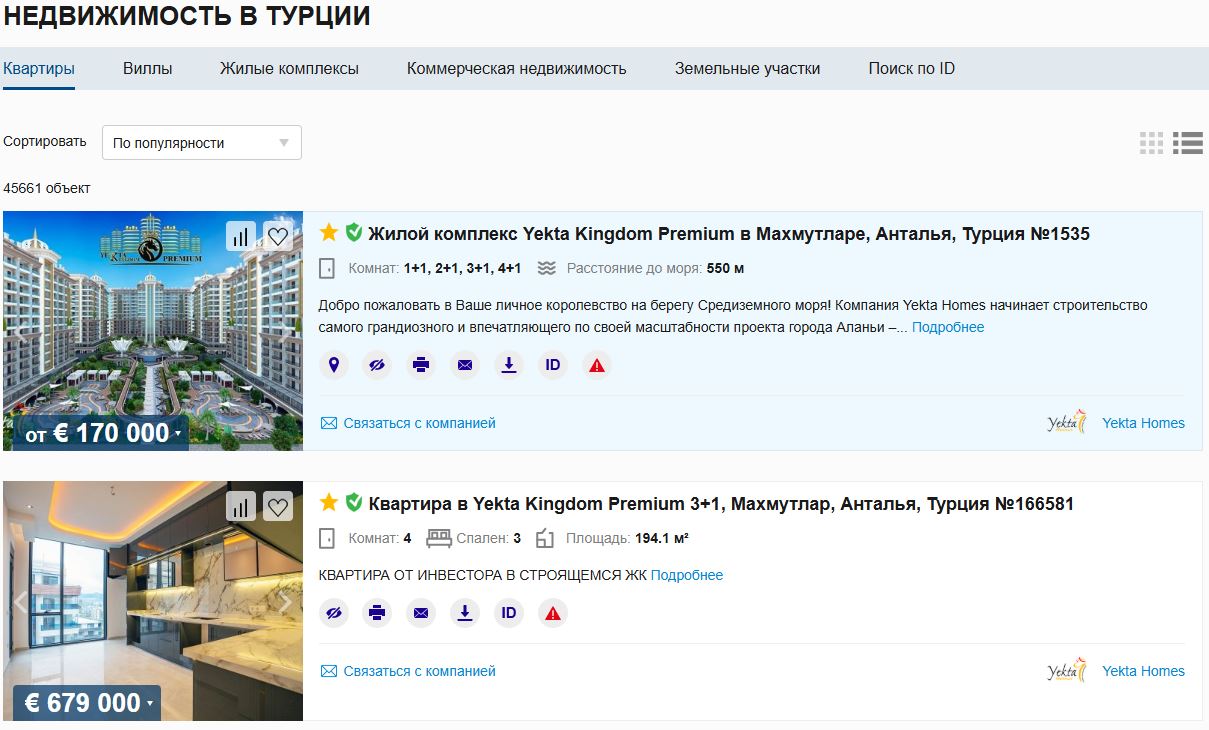Add Yekta Kingdom complex №1535 to favorites
The image size is (1209, 730).
pos(278,236)
